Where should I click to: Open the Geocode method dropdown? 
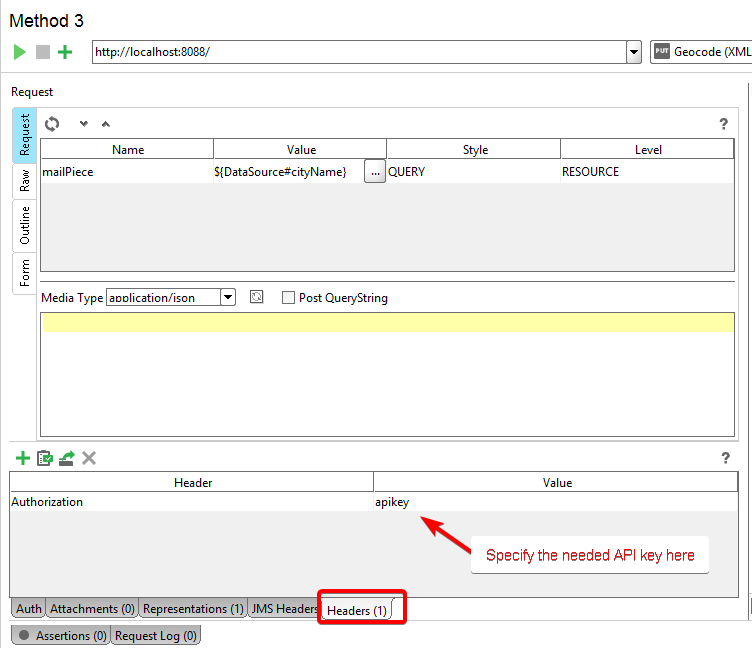(x=700, y=52)
